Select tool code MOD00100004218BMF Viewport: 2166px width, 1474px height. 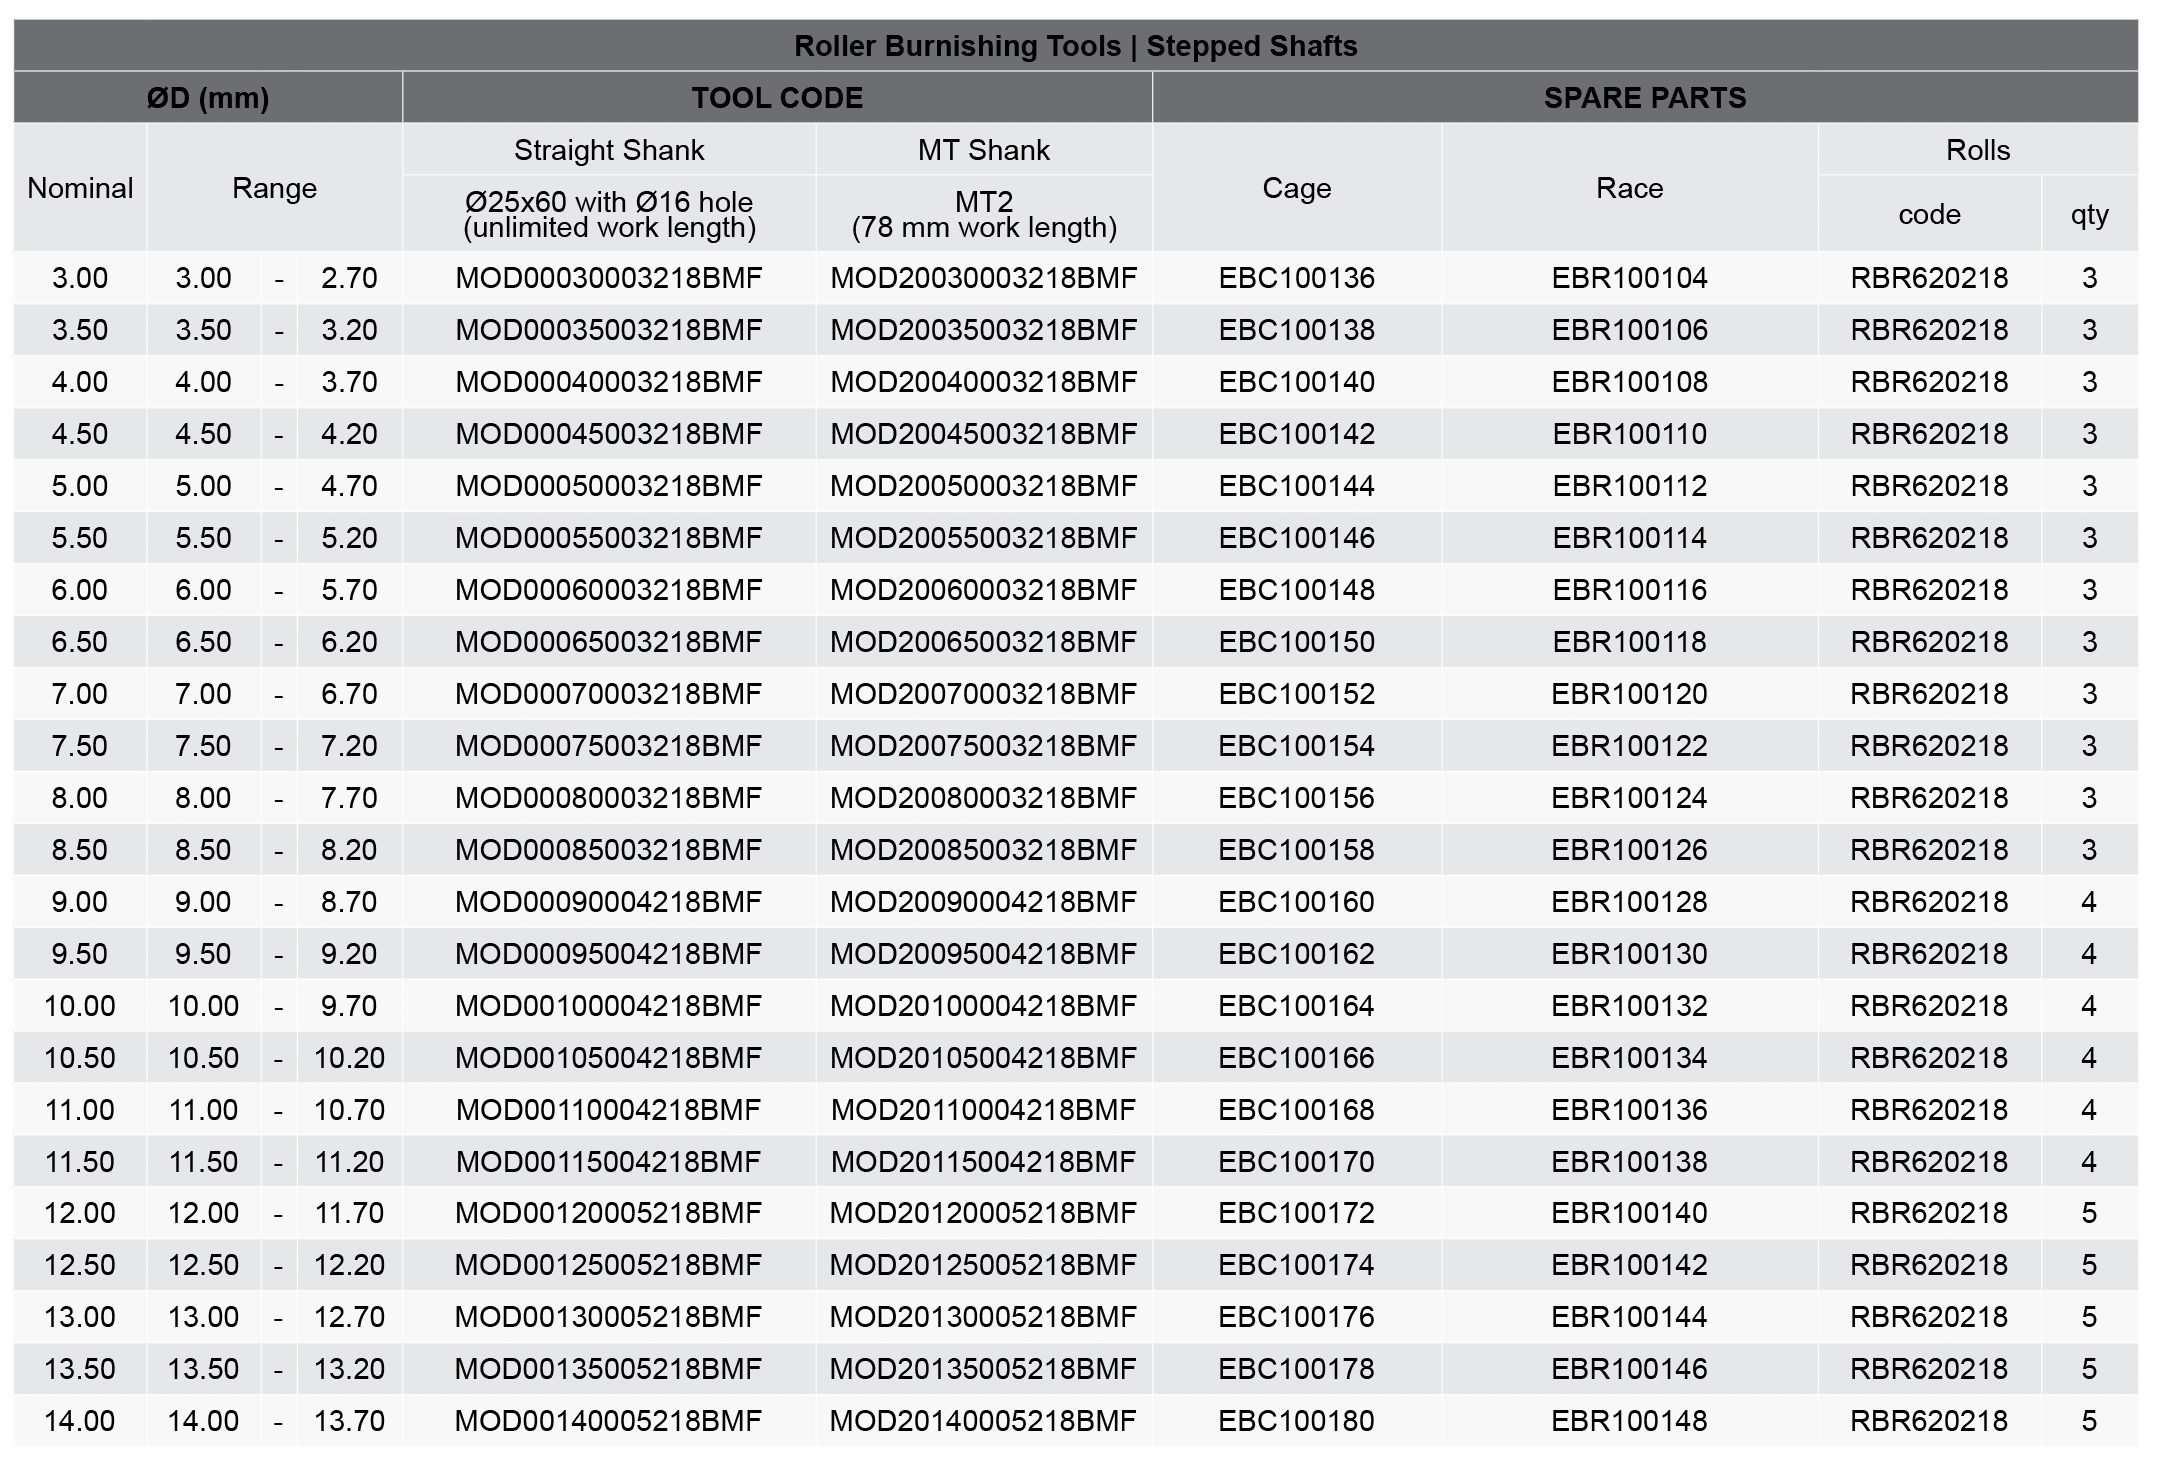609,1006
